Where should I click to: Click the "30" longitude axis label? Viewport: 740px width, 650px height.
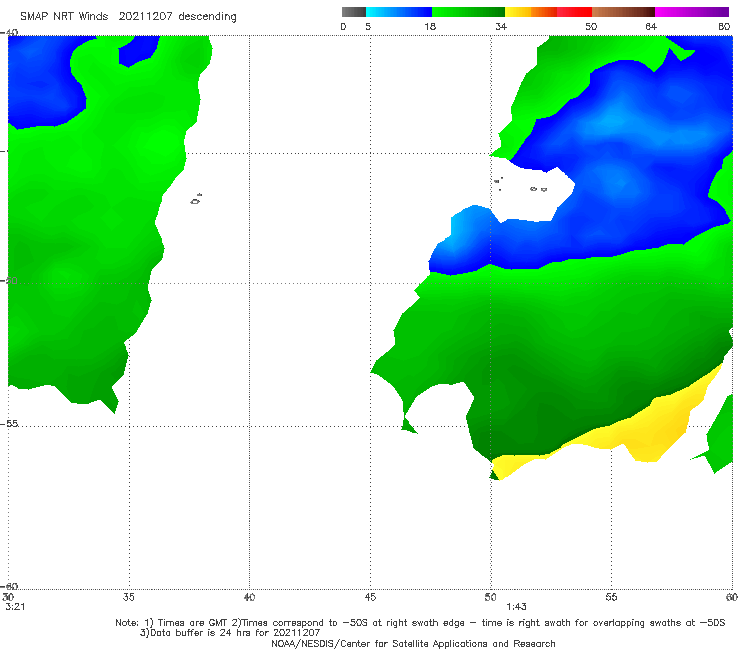pos(8,597)
